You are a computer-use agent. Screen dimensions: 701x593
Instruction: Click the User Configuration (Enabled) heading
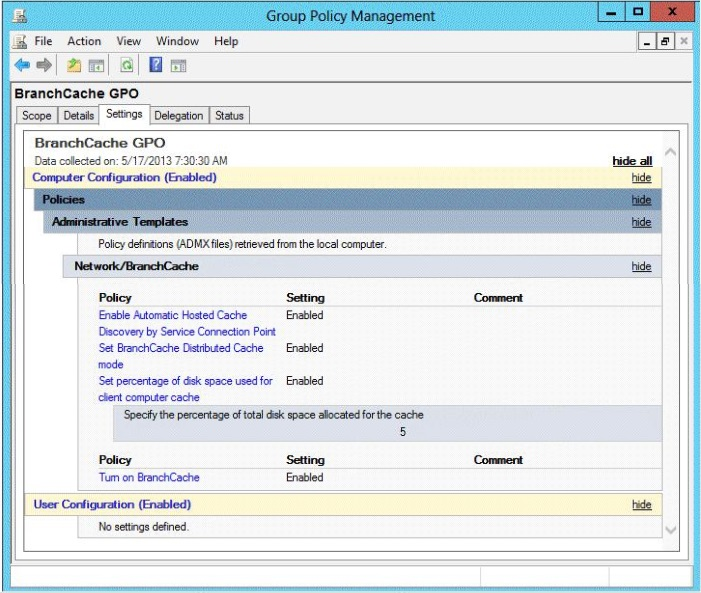click(112, 504)
